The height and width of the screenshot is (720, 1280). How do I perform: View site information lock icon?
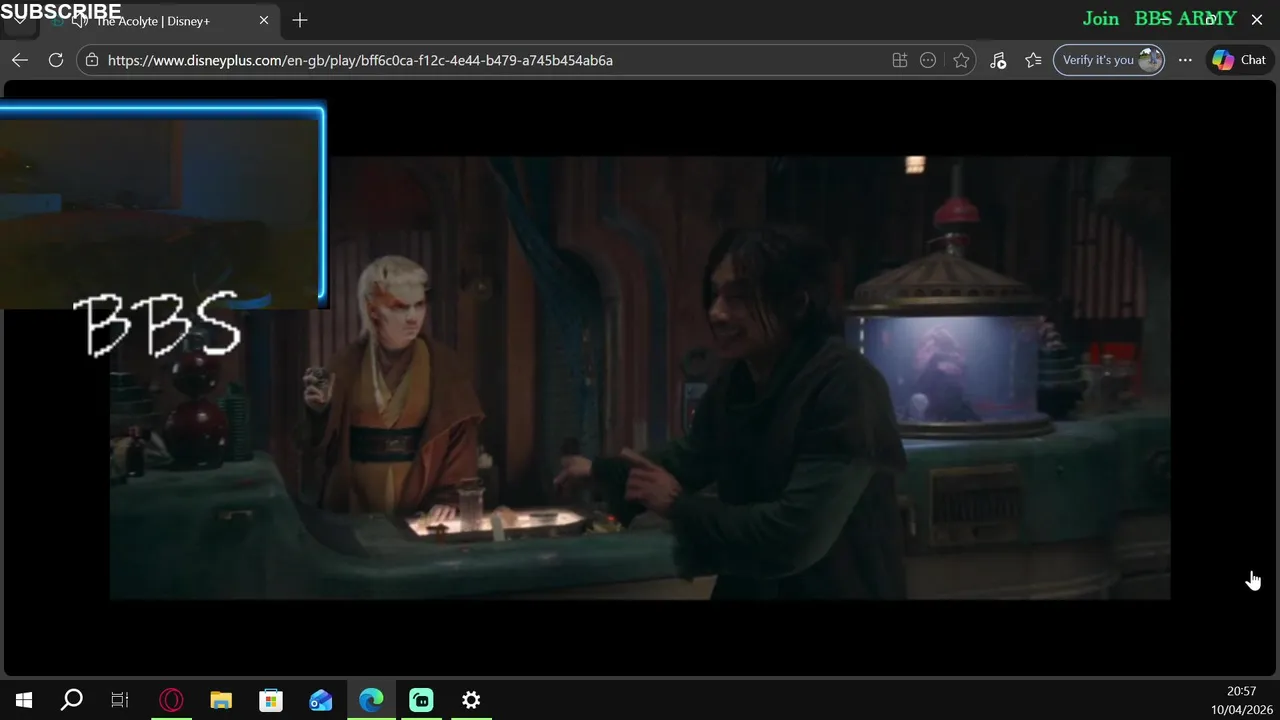coord(92,60)
